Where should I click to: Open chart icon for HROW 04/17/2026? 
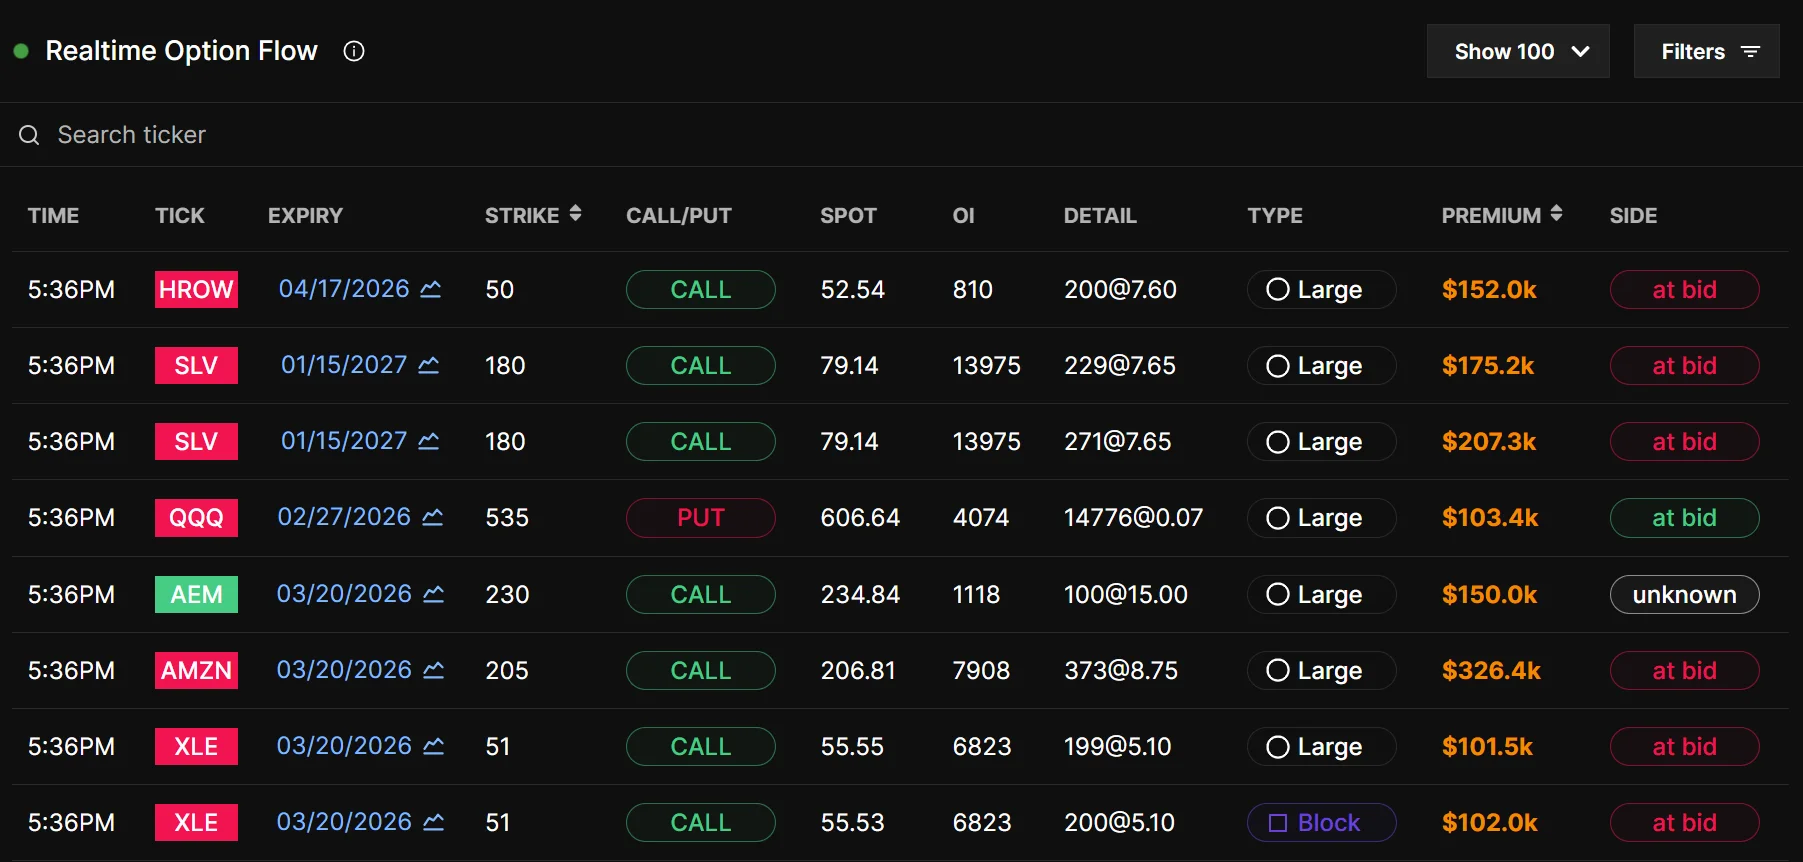[x=431, y=289]
